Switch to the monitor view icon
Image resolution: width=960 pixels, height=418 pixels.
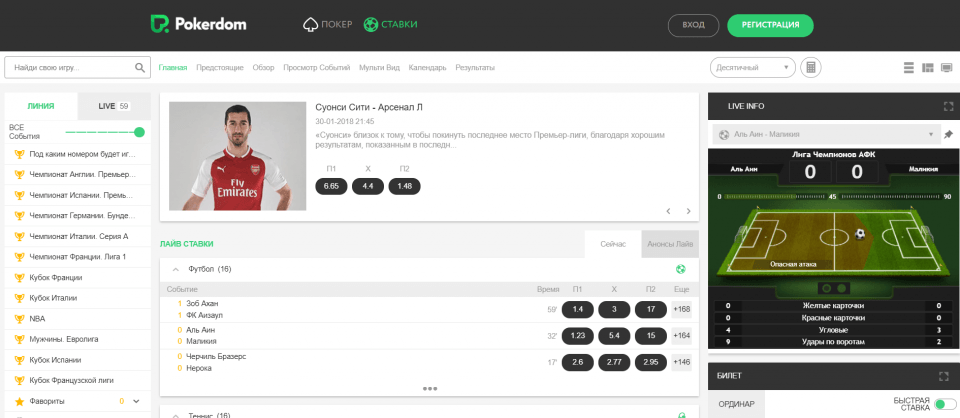(x=946, y=68)
